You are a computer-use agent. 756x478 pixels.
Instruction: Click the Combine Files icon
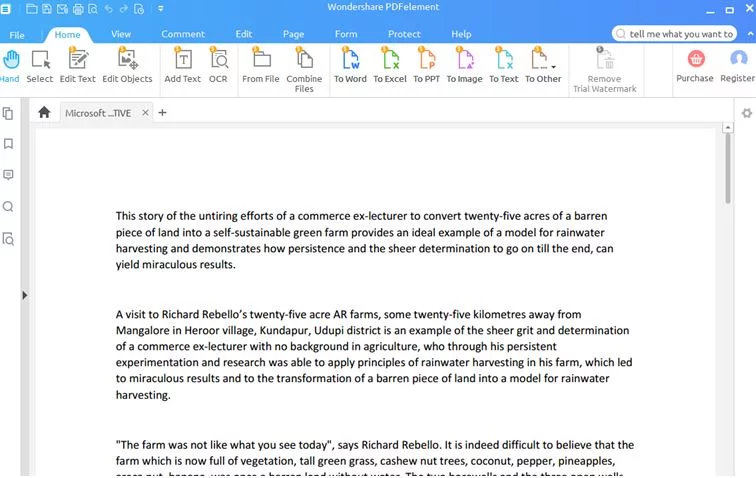[304, 65]
